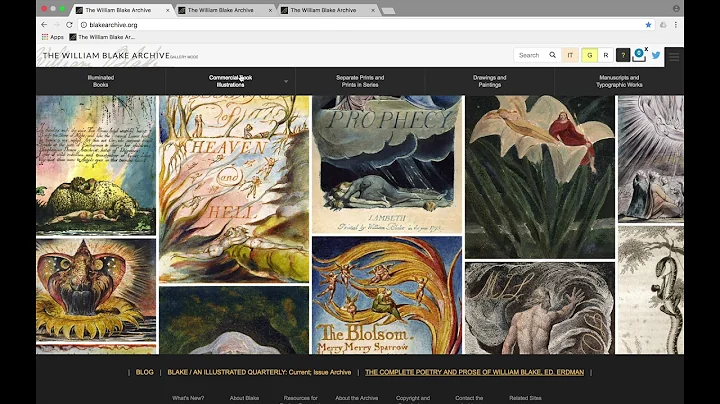The image size is (720, 404).
Task: Open Commercial Book Illustrations menu
Action: click(x=231, y=81)
